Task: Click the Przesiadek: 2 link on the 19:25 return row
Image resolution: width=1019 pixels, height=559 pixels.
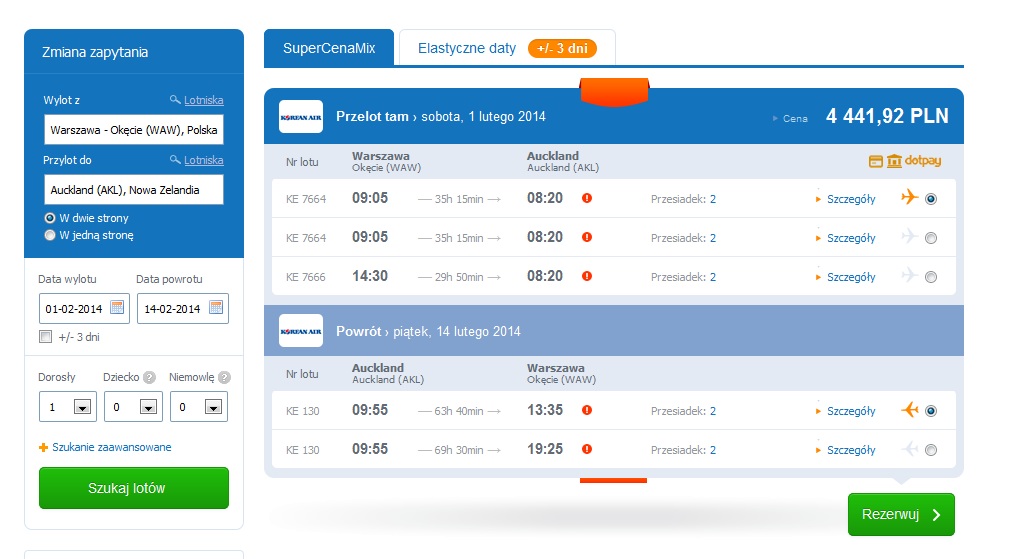Action: click(x=683, y=450)
